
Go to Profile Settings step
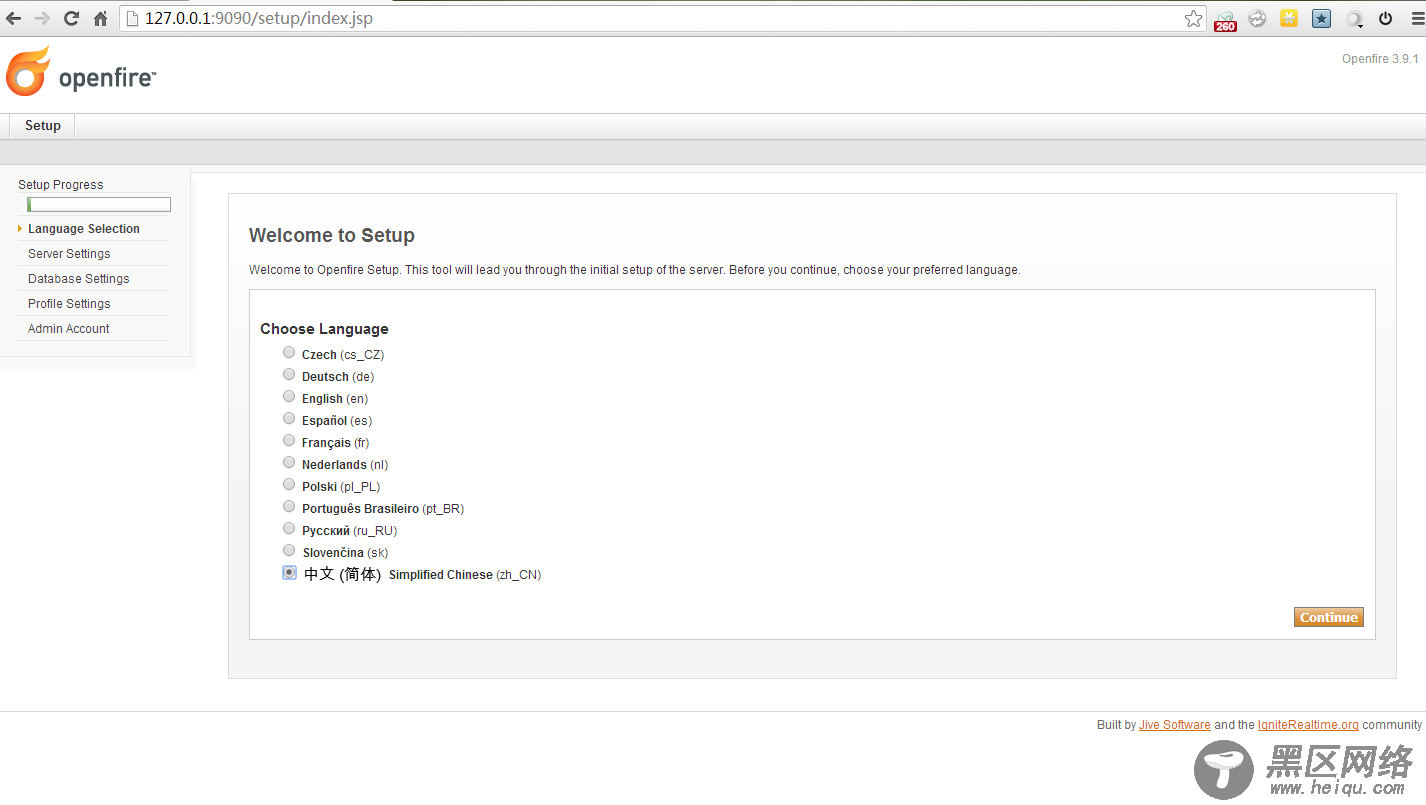tap(69, 304)
